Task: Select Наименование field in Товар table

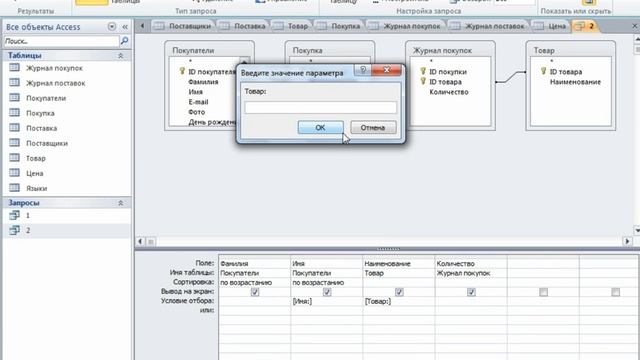Action: (575, 82)
